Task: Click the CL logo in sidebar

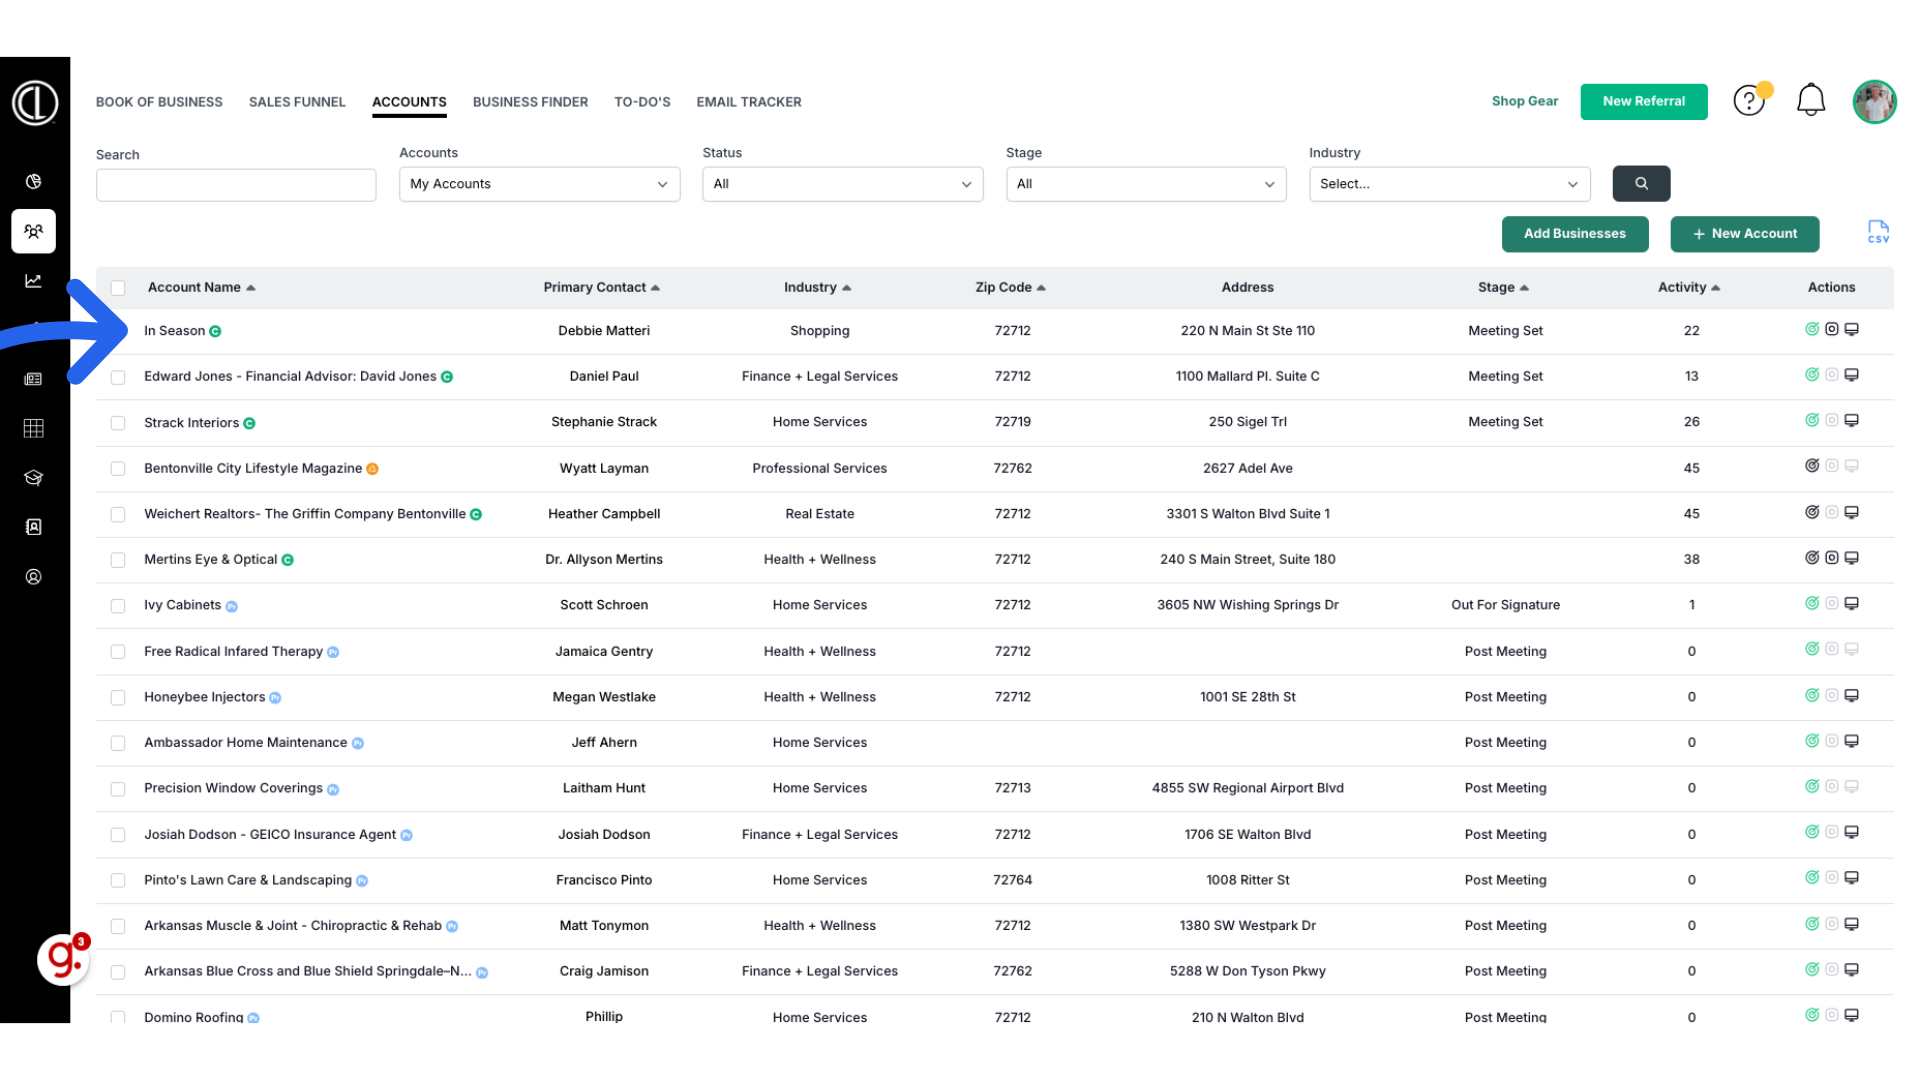Action: (x=35, y=102)
